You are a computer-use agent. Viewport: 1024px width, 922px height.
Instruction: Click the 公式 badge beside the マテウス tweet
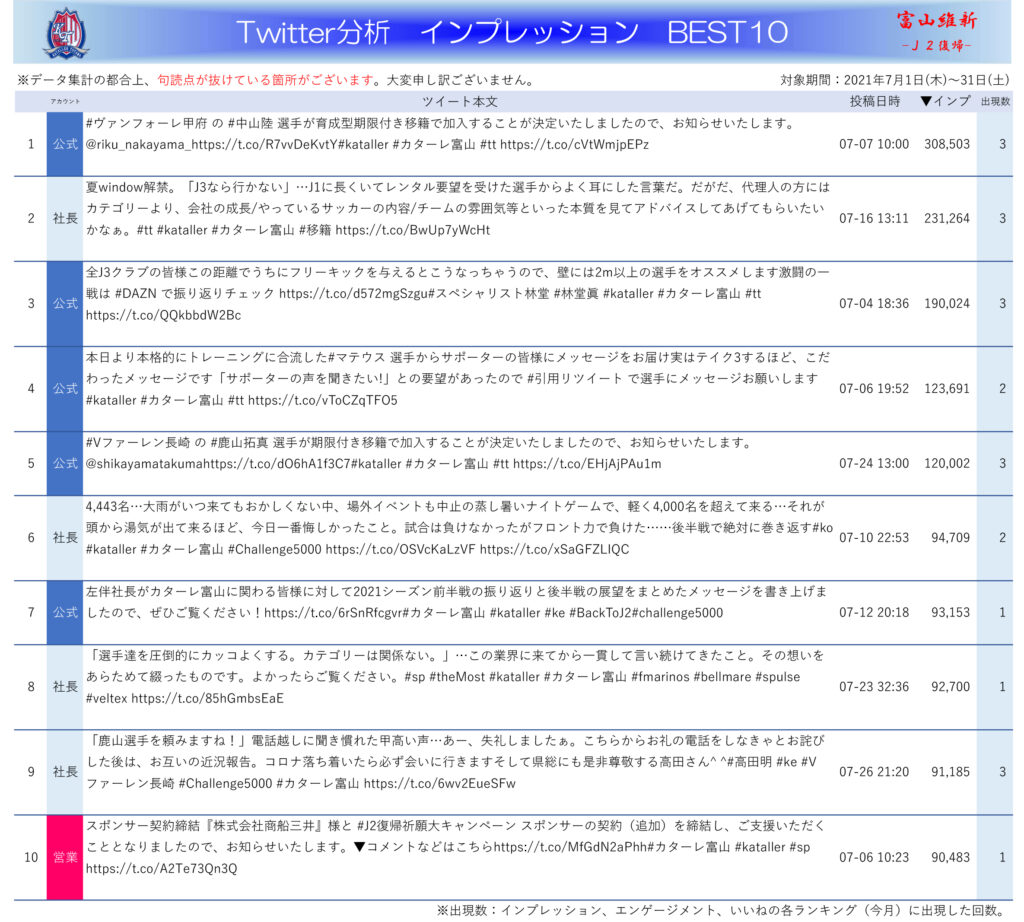tap(65, 389)
